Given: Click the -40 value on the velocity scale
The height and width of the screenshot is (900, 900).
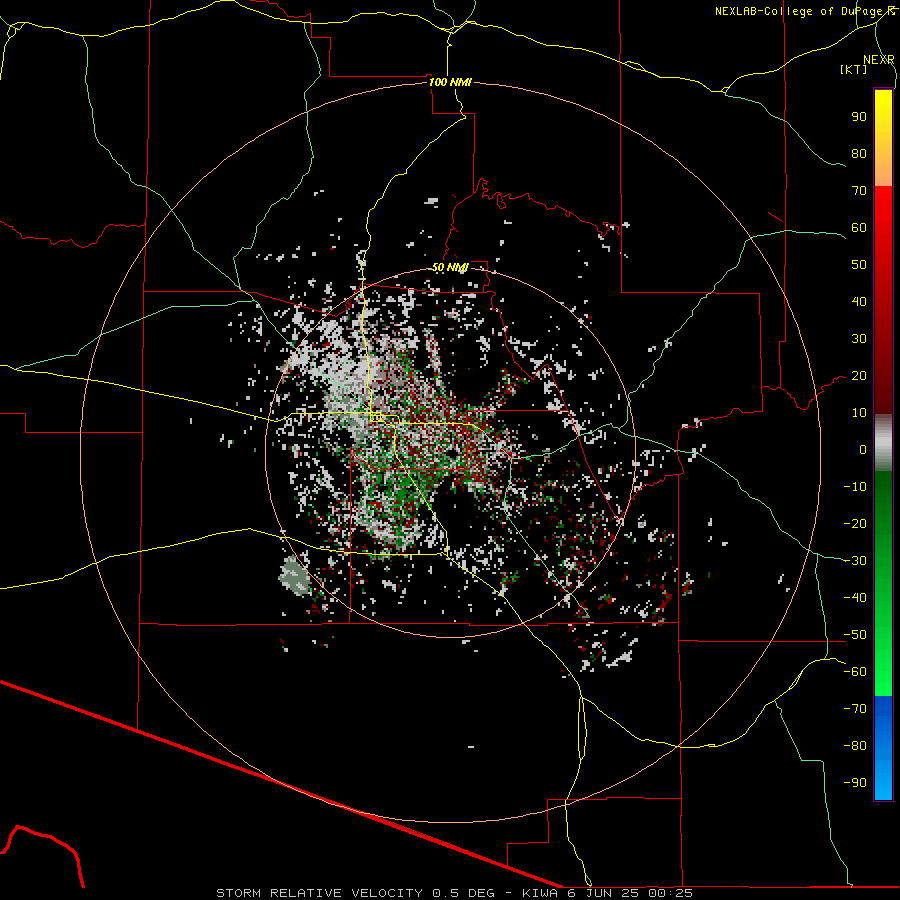Looking at the screenshot, I should 855,598.
